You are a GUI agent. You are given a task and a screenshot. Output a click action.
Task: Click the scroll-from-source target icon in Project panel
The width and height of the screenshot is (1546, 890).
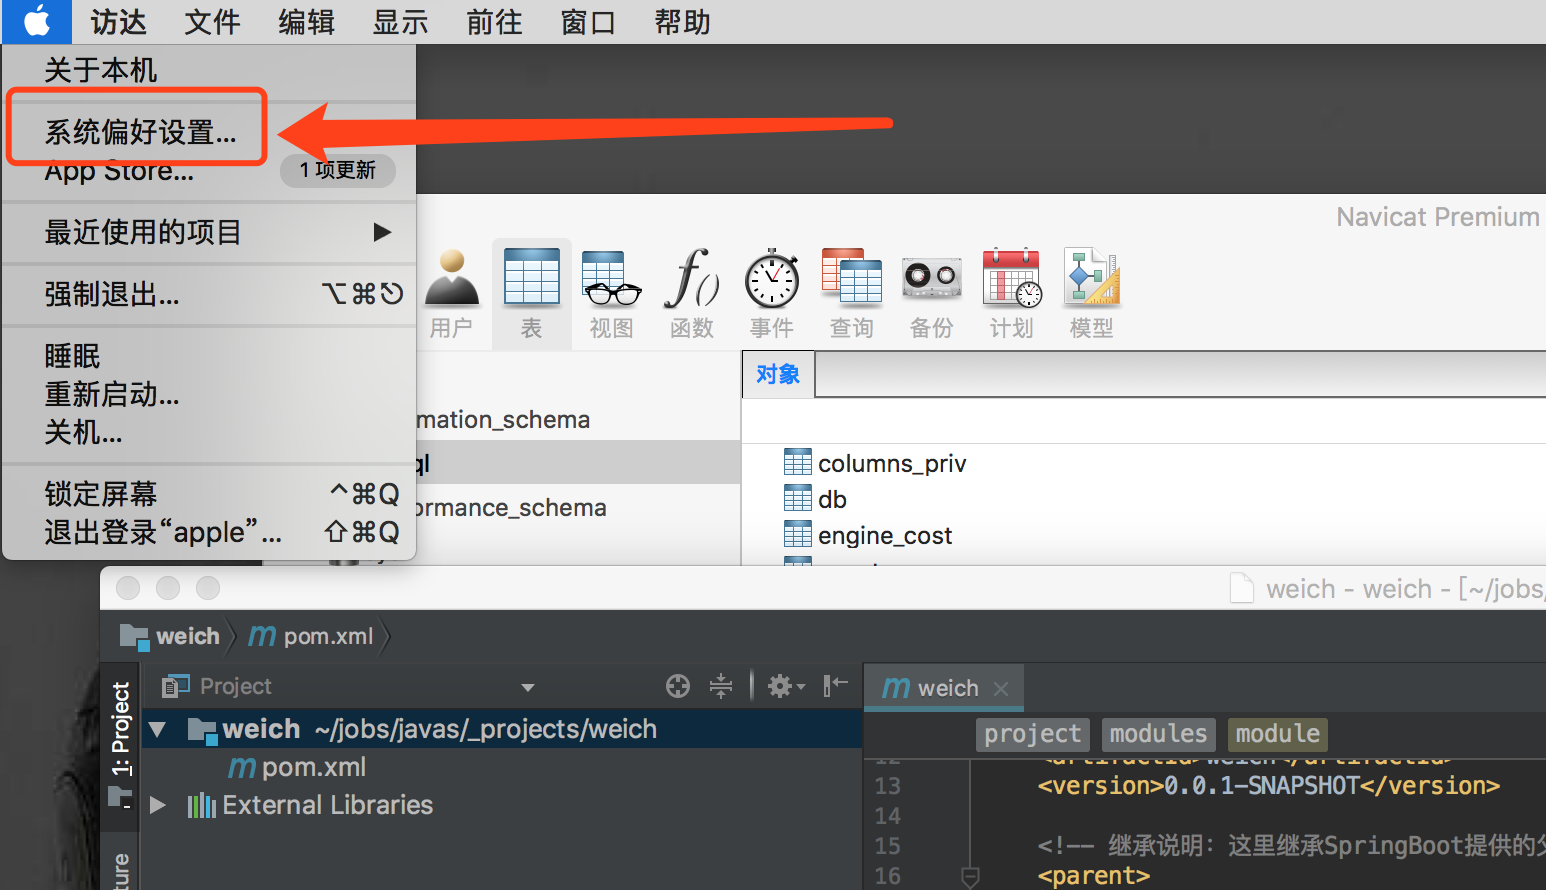(678, 686)
